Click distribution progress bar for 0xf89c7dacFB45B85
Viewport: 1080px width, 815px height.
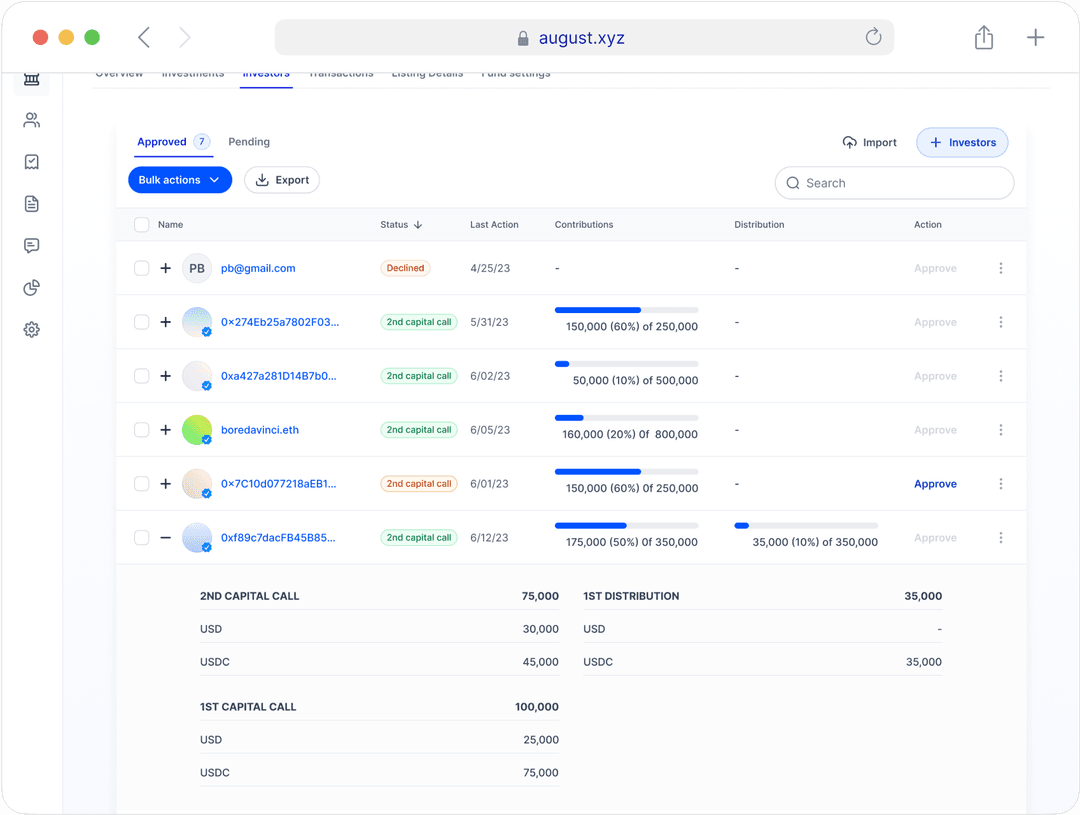[806, 526]
